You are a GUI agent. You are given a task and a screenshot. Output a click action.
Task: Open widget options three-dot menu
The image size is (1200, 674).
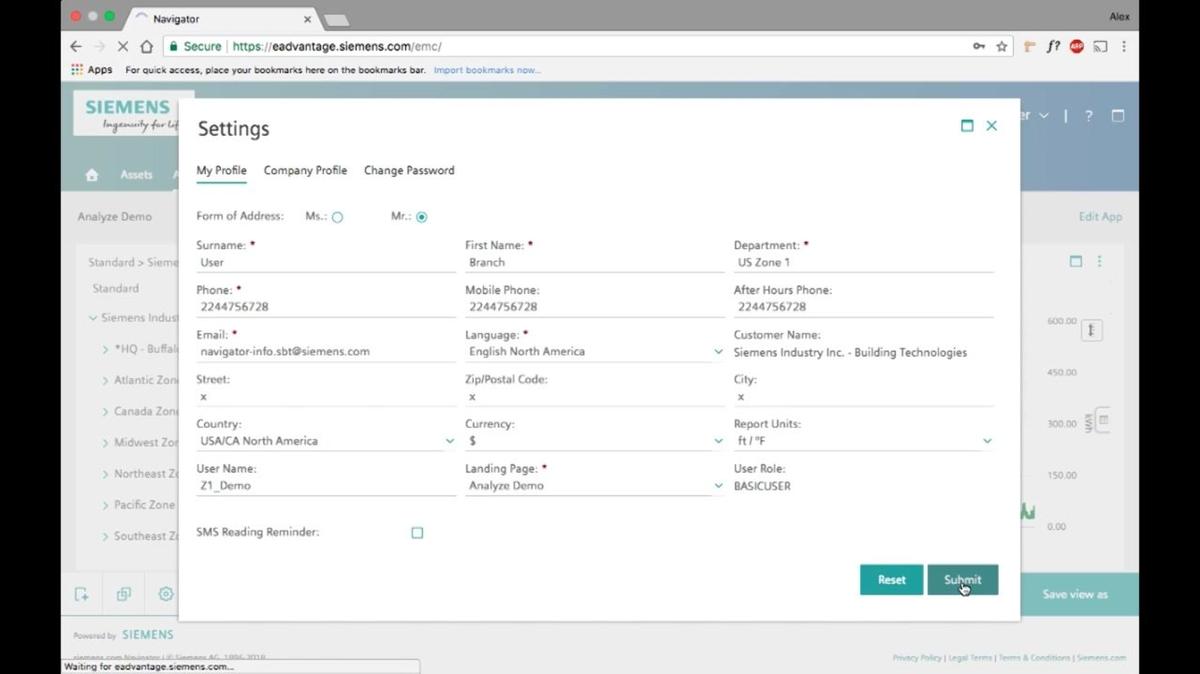point(1099,261)
